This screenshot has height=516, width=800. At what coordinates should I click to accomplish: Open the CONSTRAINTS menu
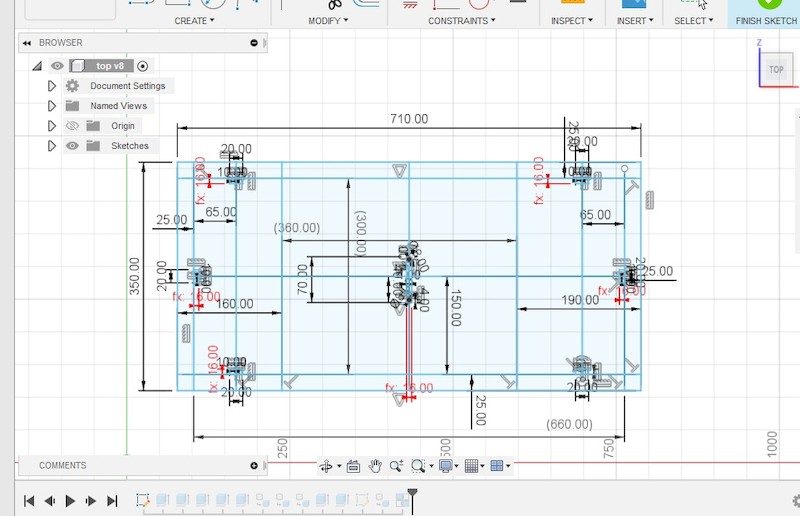point(461,21)
